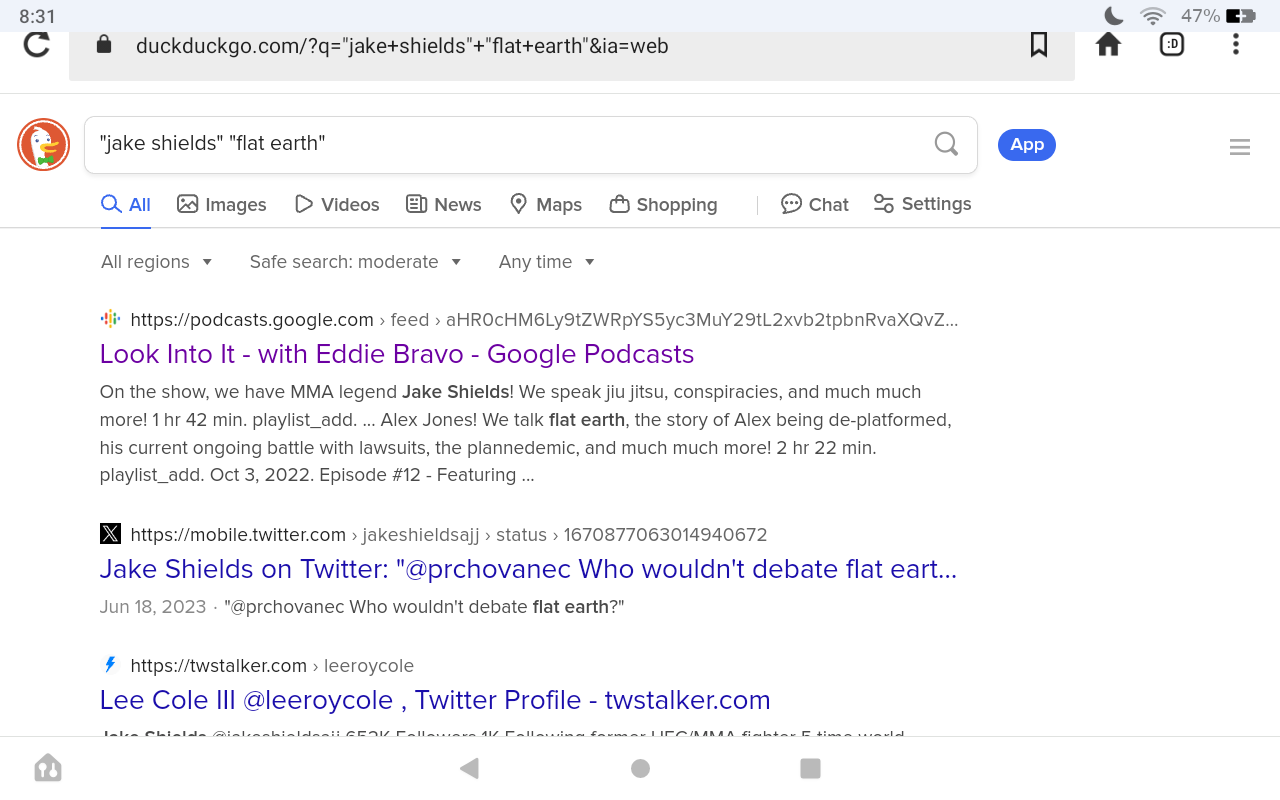Expand the All regions dropdown
Image resolution: width=1280 pixels, height=800 pixels.
pos(157,262)
